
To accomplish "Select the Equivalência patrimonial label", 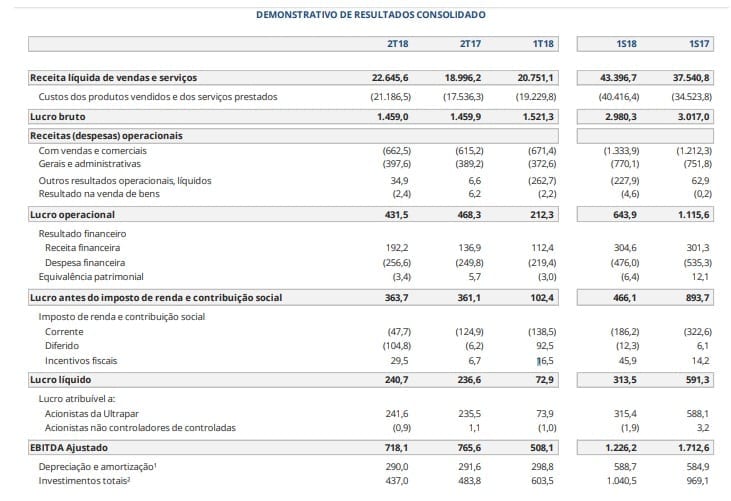I will 91,277.
